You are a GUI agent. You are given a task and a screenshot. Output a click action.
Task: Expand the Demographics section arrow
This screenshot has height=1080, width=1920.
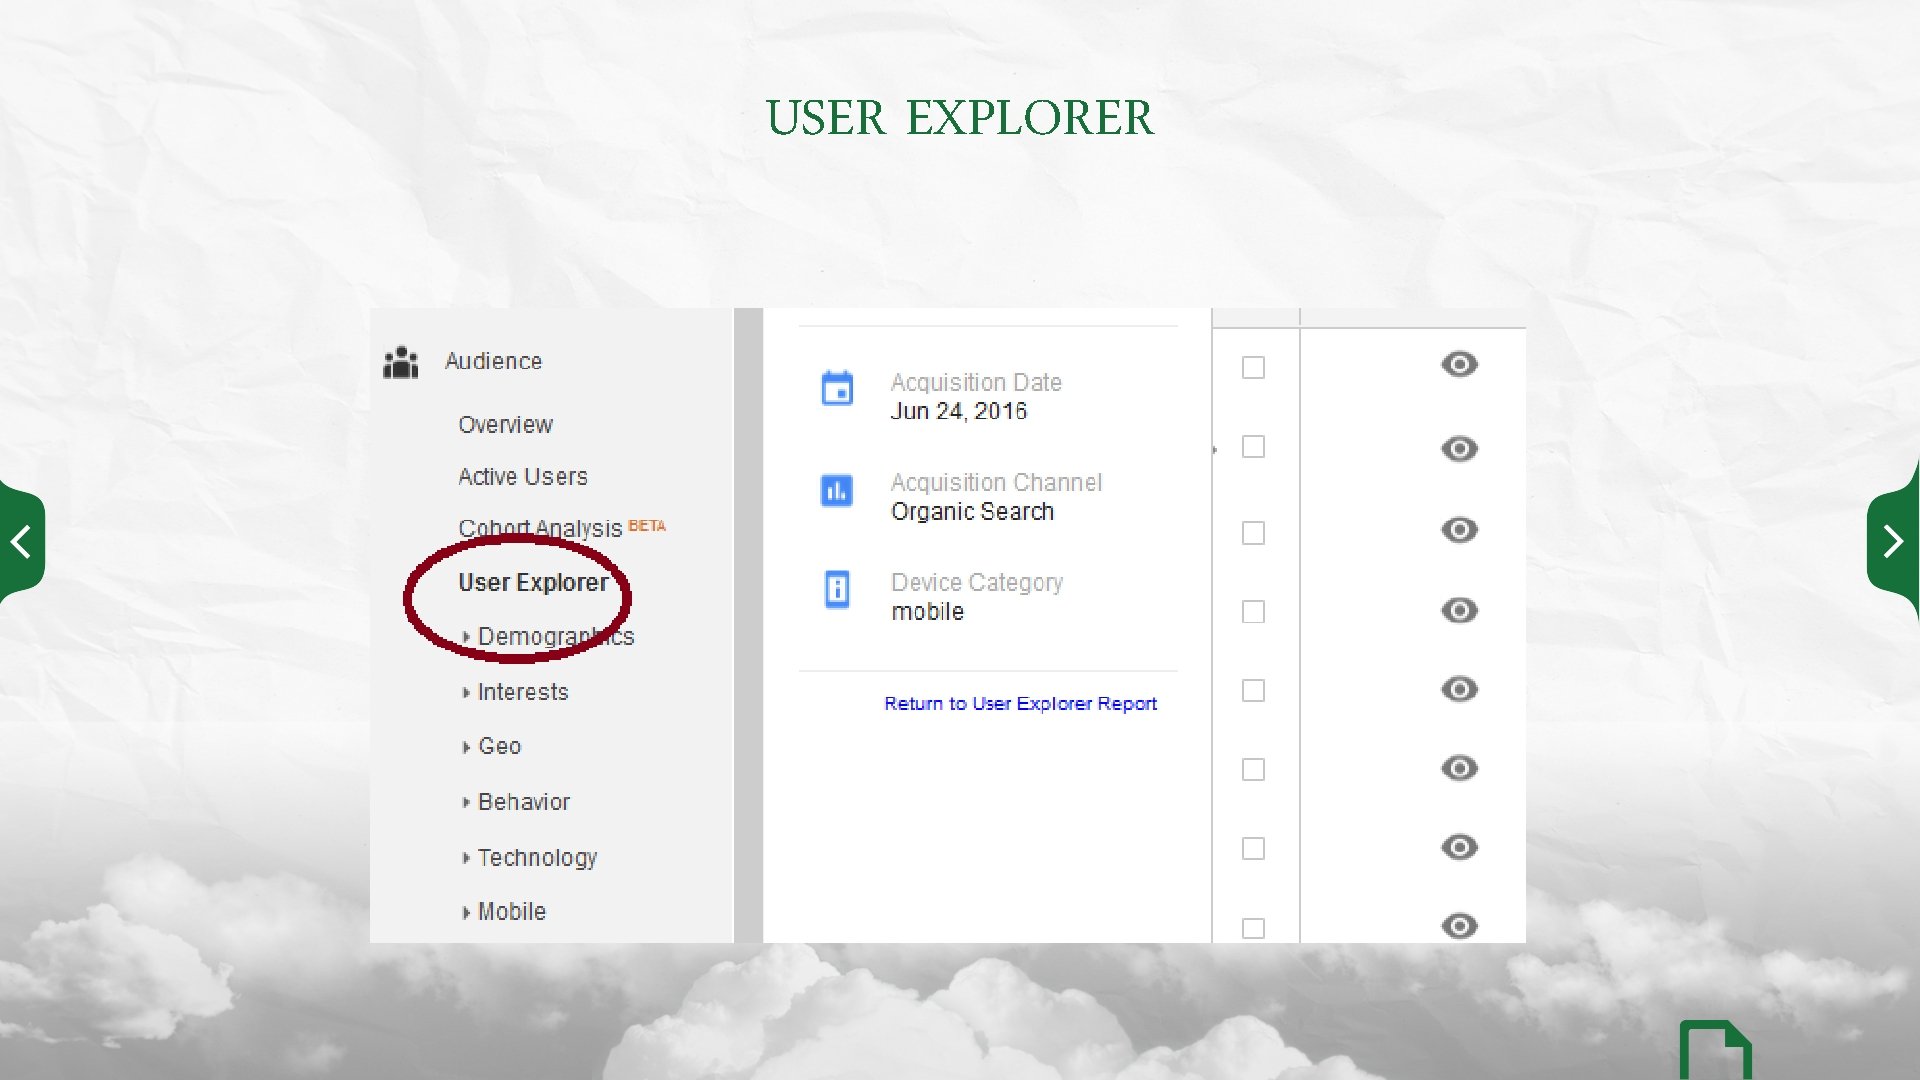point(466,637)
